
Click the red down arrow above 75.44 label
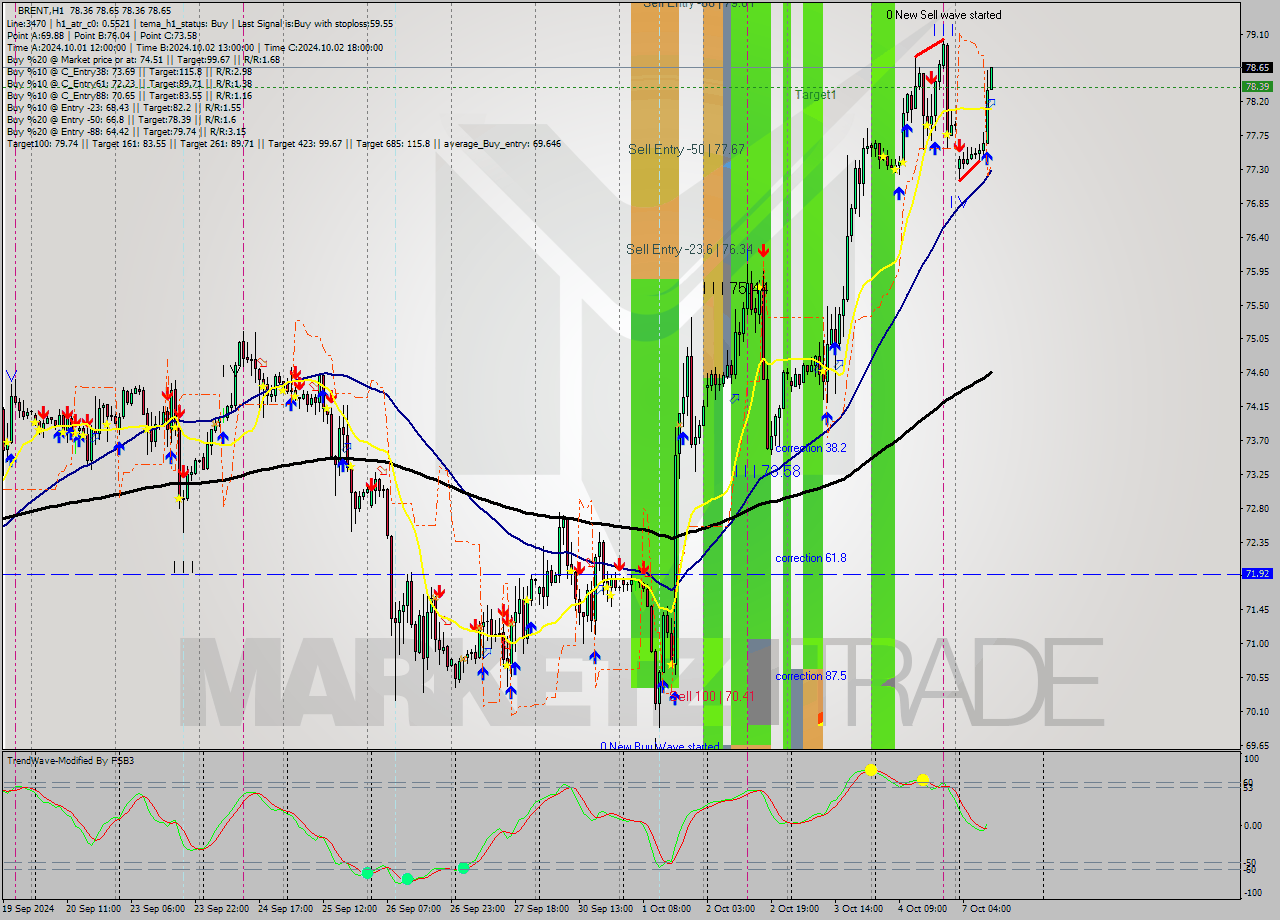click(x=763, y=250)
